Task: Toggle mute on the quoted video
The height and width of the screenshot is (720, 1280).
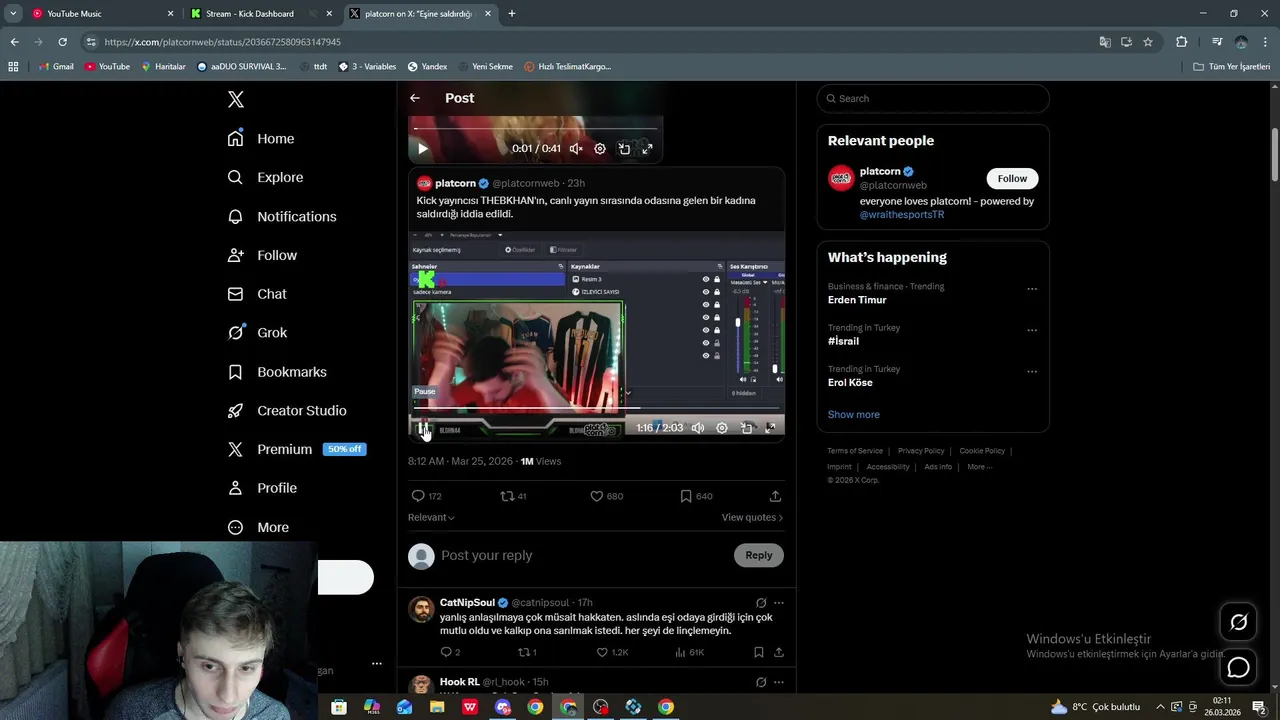Action: 698,428
